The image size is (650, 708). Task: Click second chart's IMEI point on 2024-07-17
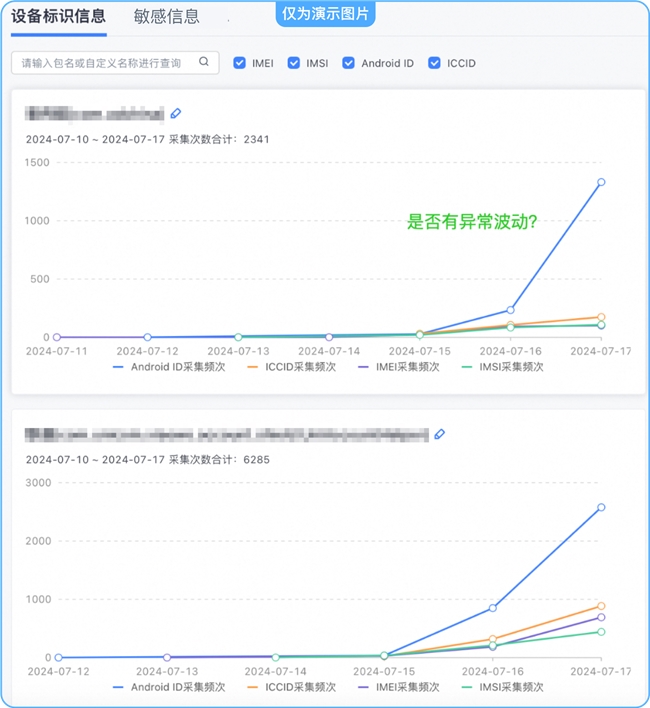click(601, 617)
